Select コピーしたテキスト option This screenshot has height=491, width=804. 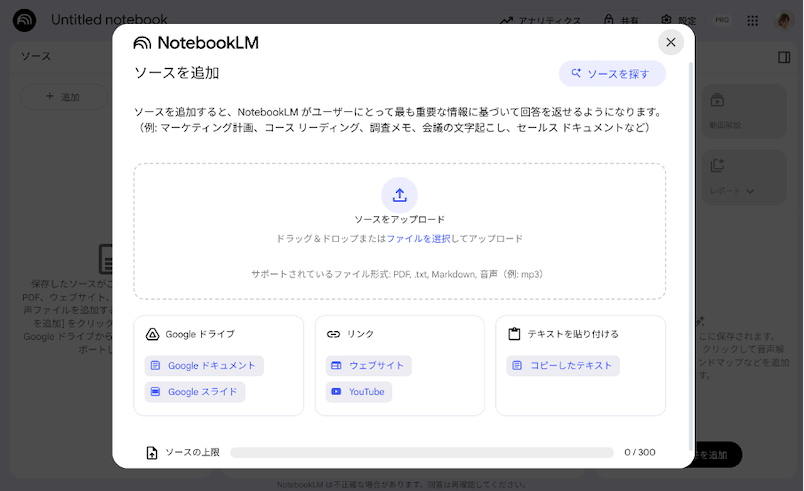pos(563,365)
